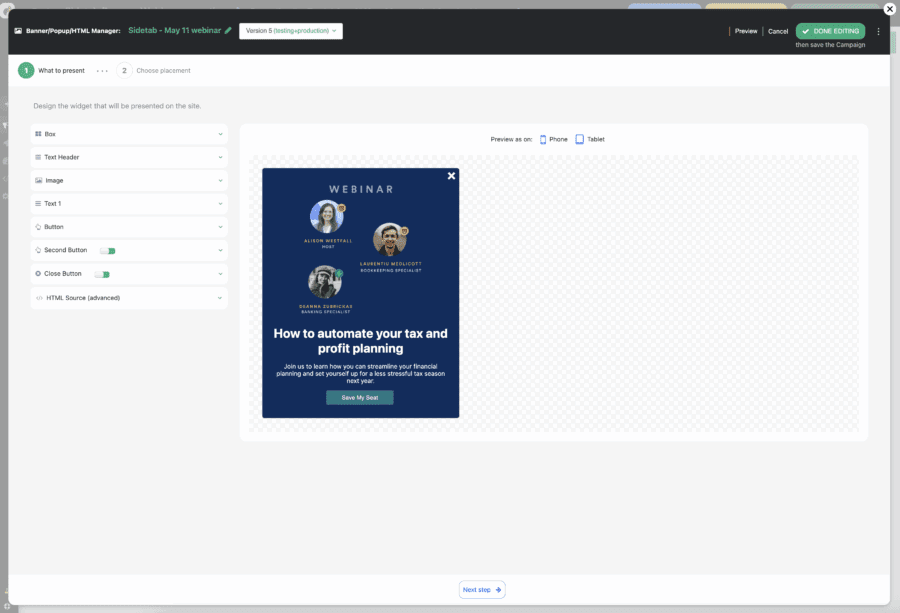Click the Next step button
Image resolution: width=900 pixels, height=613 pixels.
tap(482, 590)
